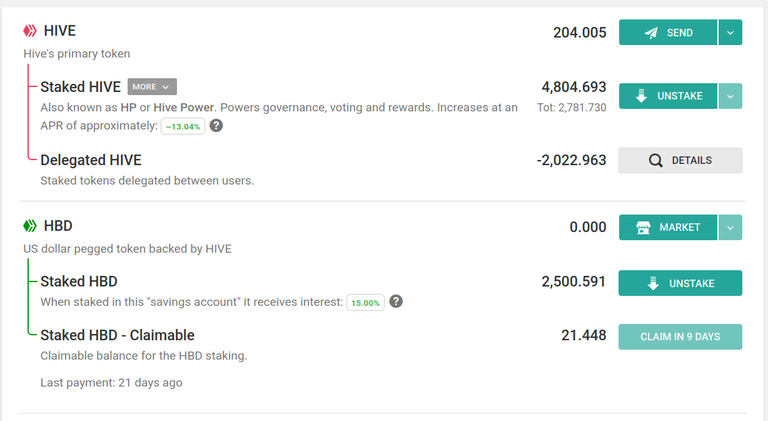Image resolution: width=768 pixels, height=421 pixels.
Task: Click the 4,804.693 staked HIVE amount
Action: pyautogui.click(x=574, y=87)
